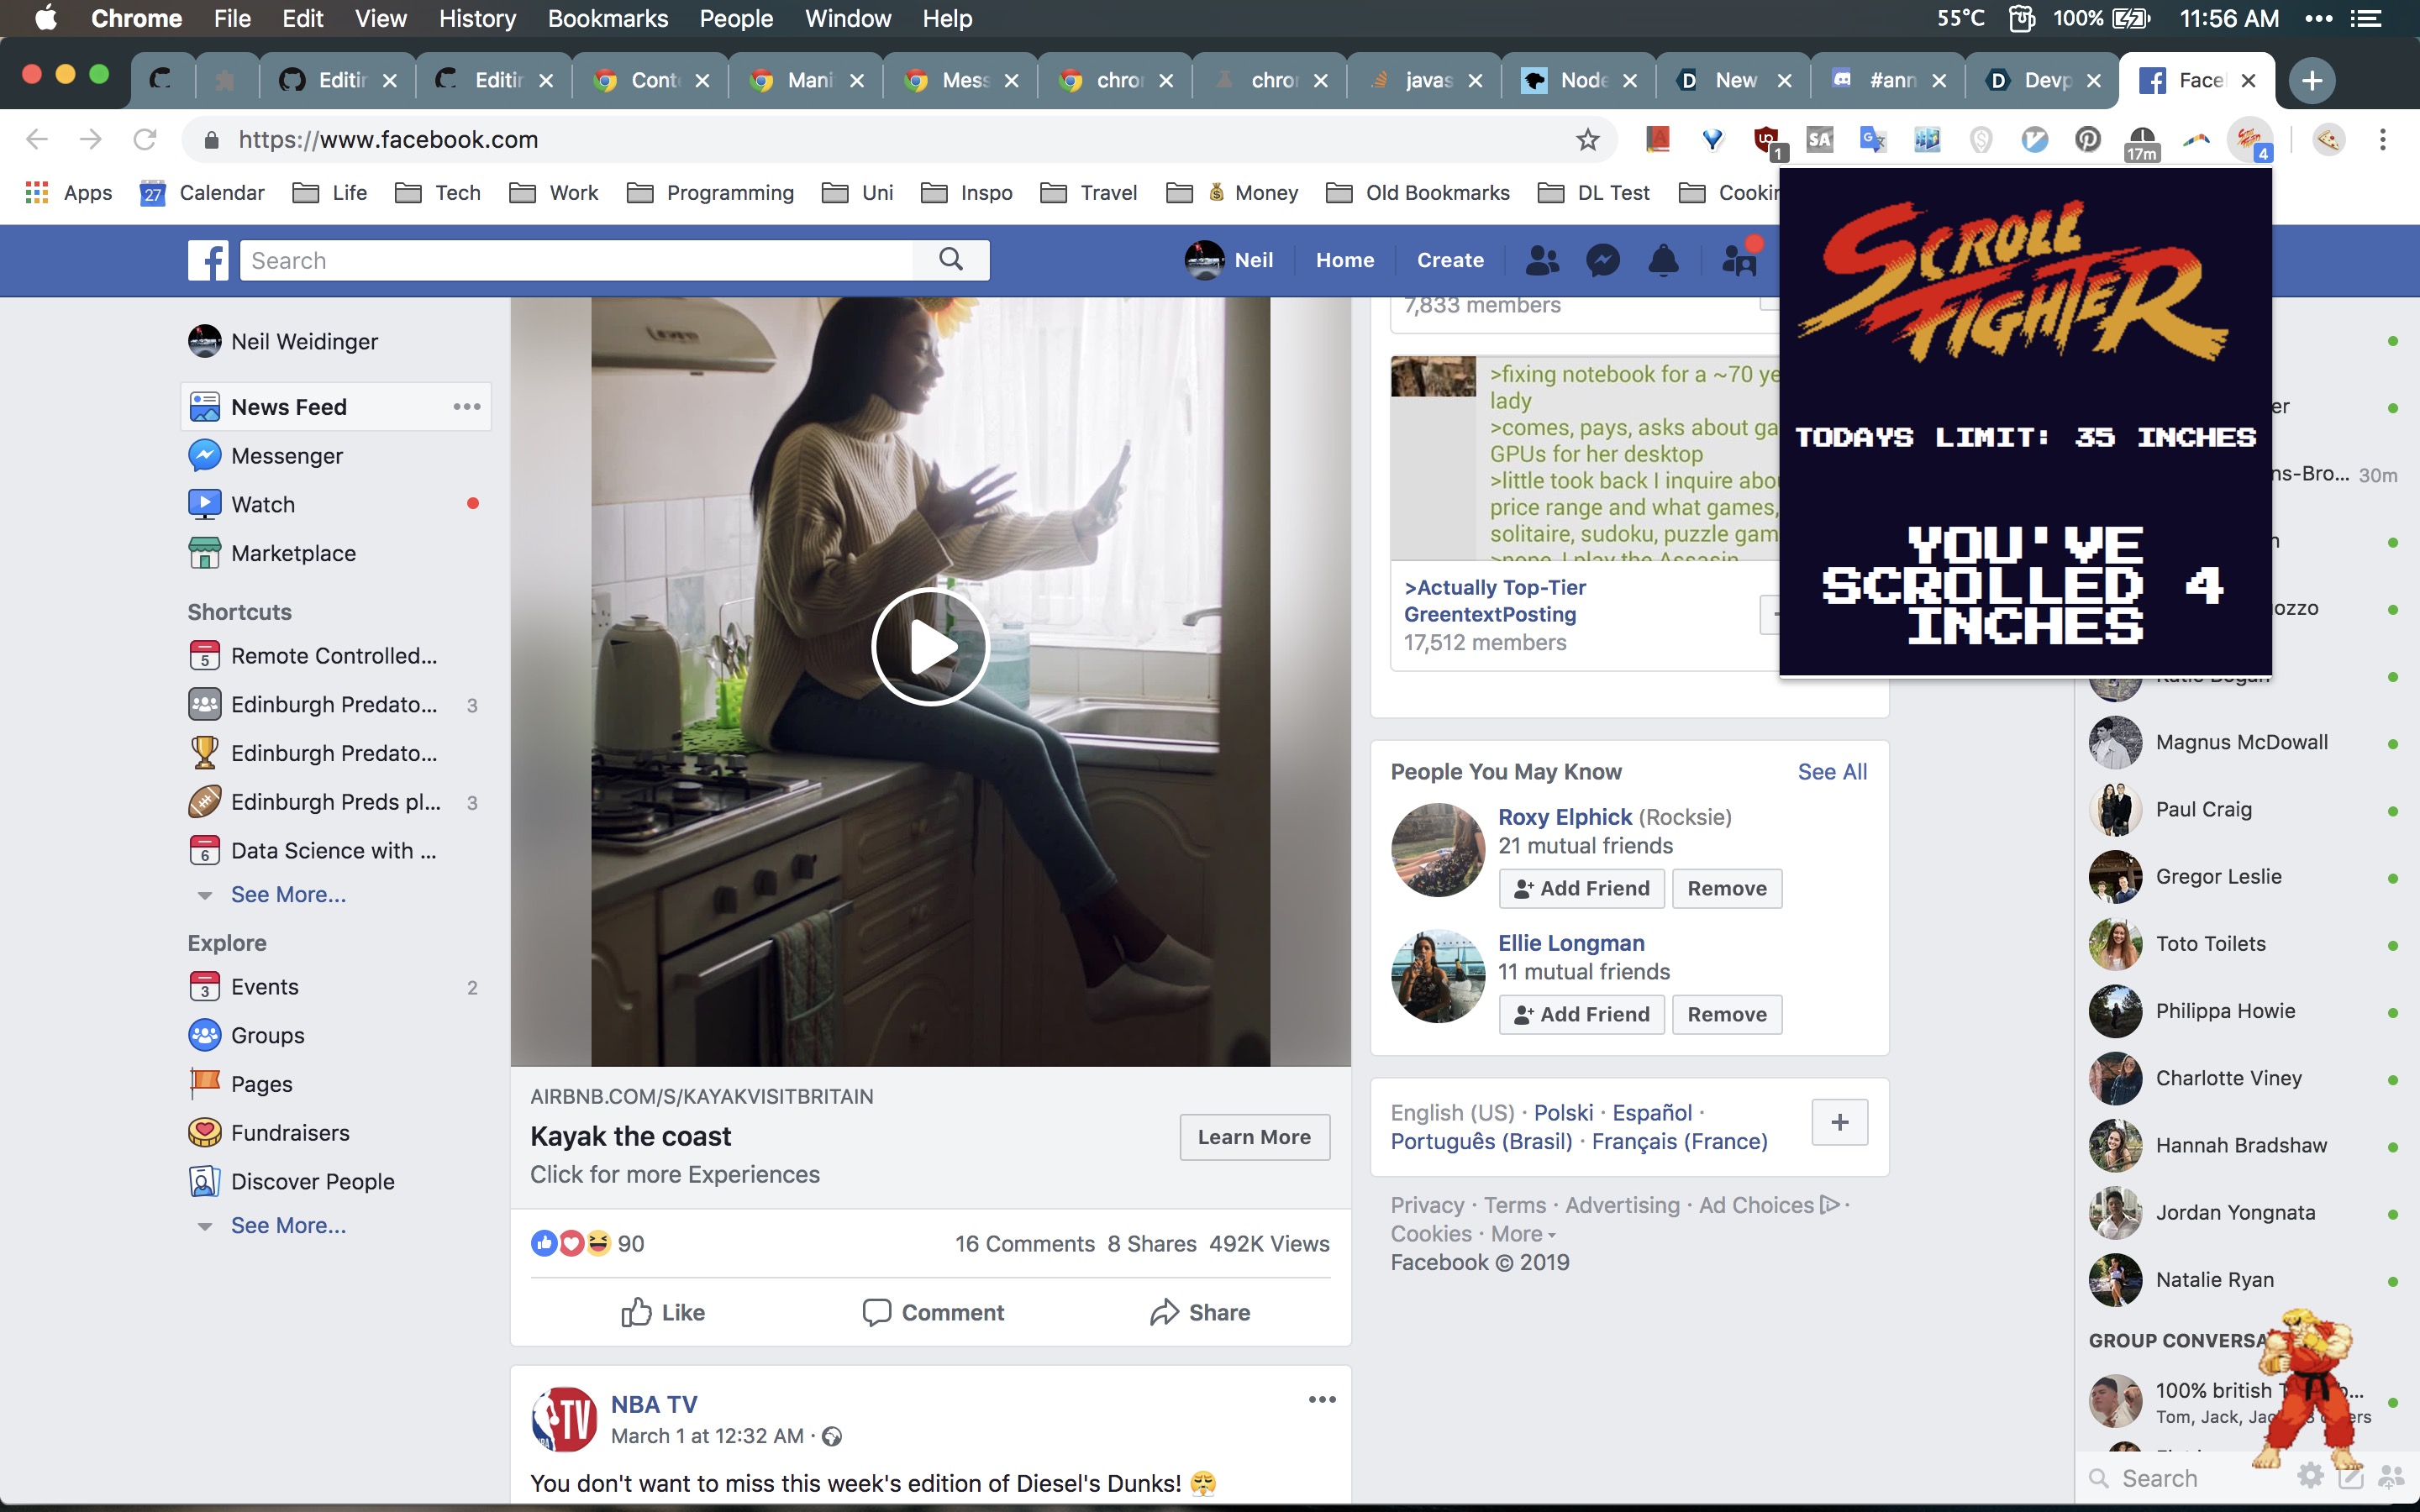Open NBA TV post options menu
Image resolution: width=2420 pixels, height=1512 pixels.
click(1322, 1400)
